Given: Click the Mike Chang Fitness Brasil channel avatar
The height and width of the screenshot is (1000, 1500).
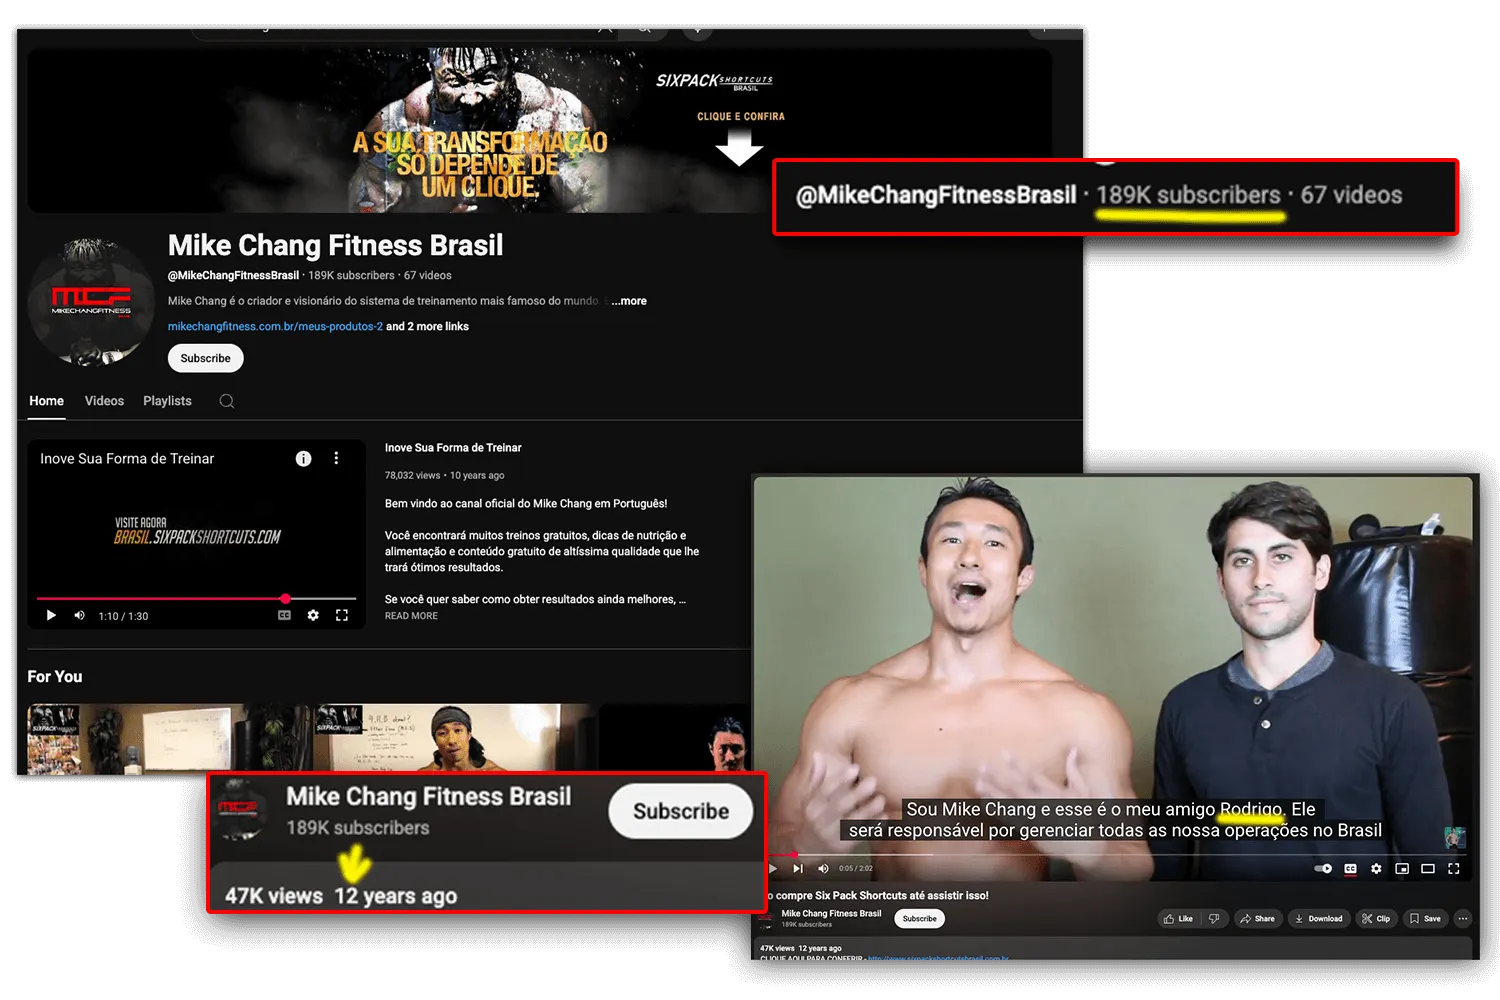Looking at the screenshot, I should [91, 301].
